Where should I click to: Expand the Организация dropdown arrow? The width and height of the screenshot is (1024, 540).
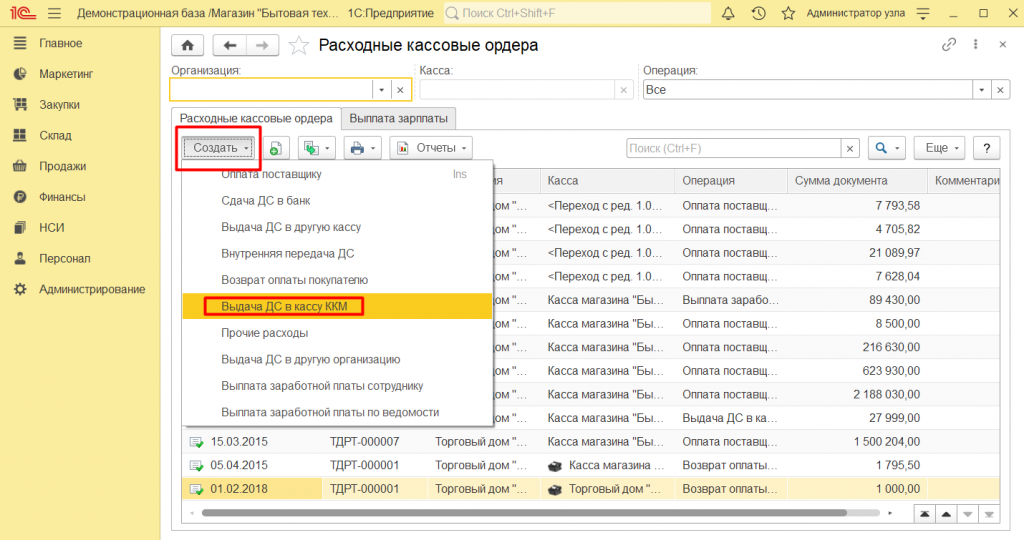380,90
